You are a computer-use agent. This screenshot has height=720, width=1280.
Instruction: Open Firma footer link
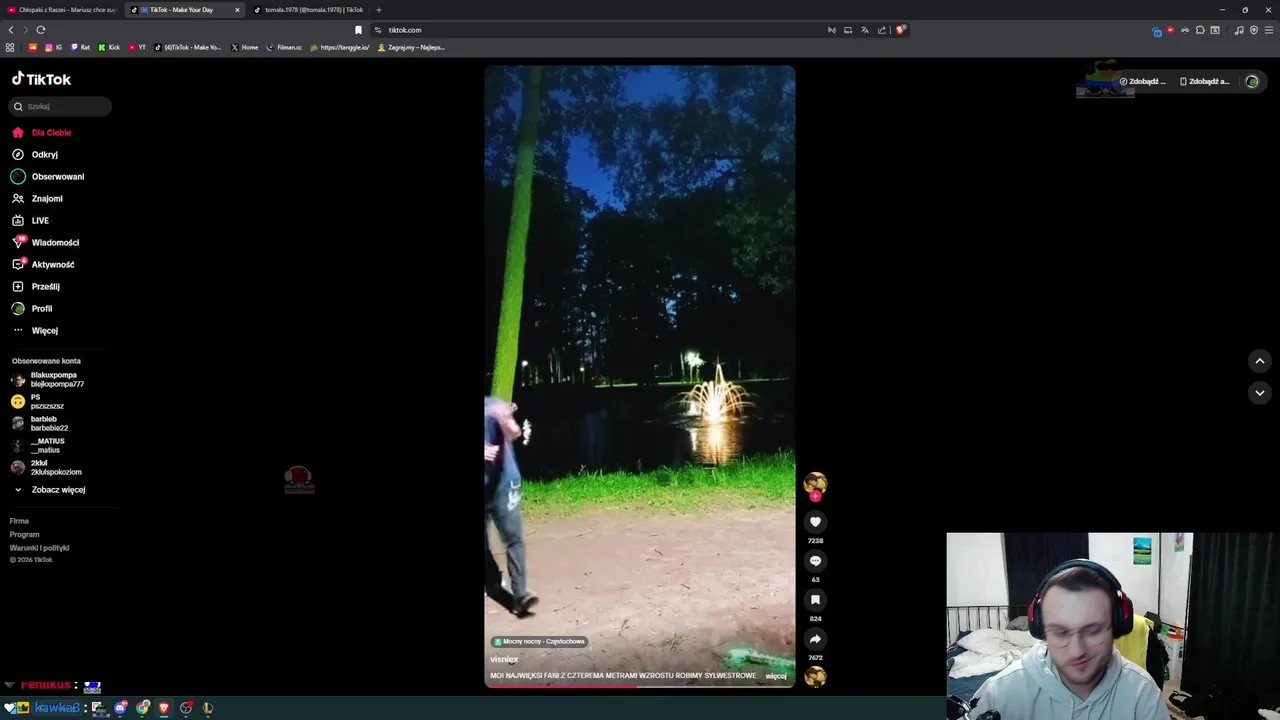19,521
